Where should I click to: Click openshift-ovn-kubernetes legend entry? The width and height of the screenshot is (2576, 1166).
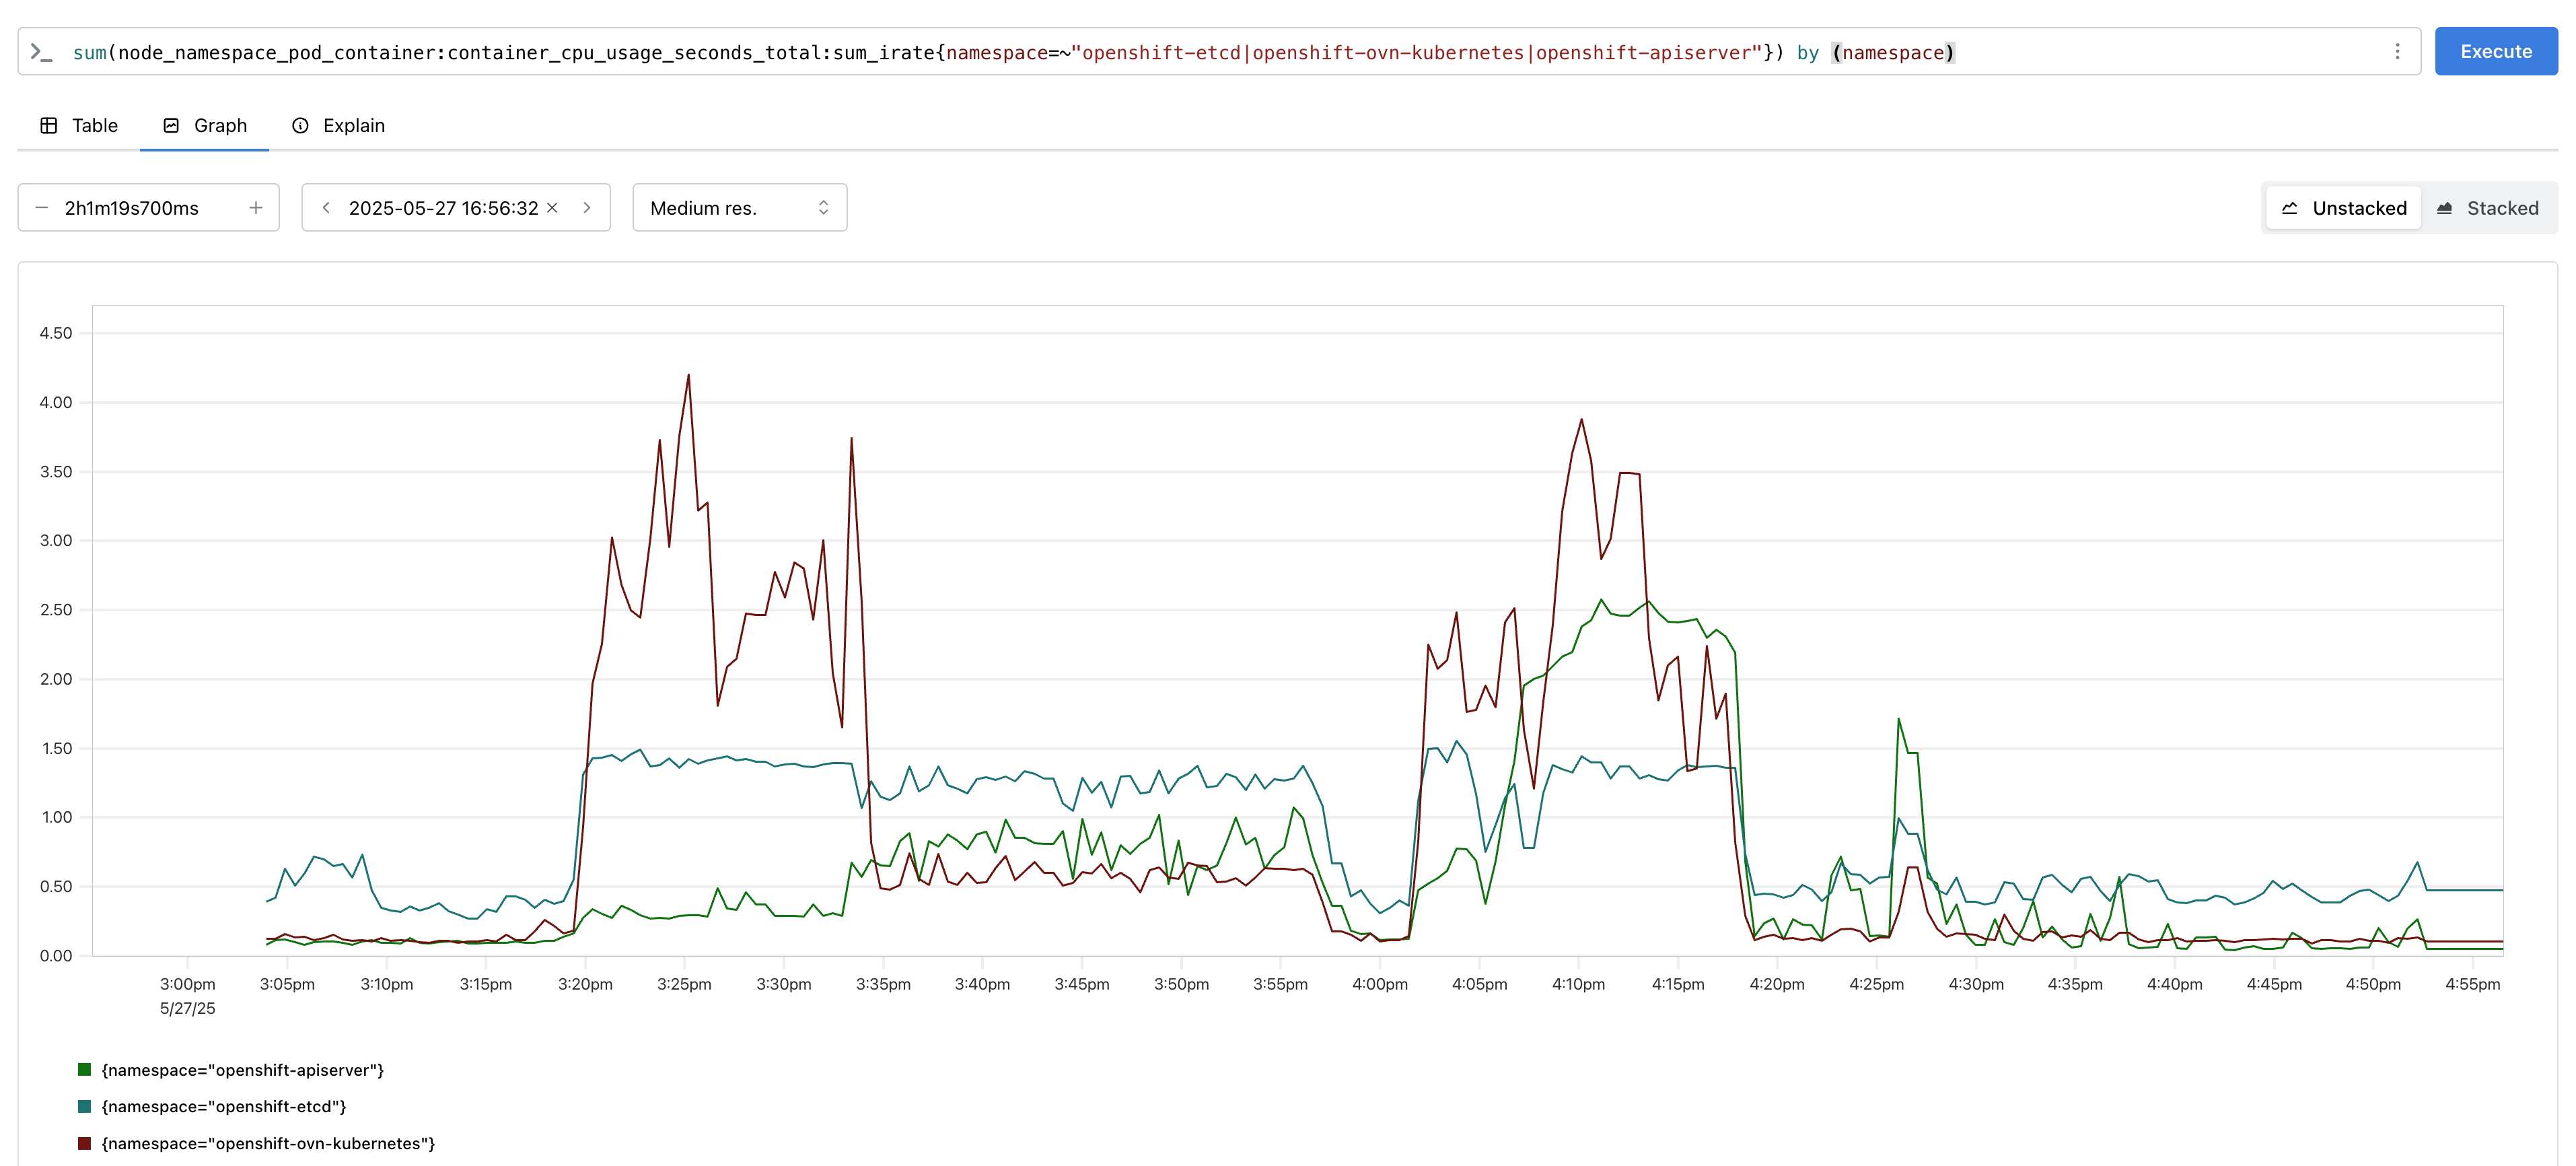(268, 1143)
